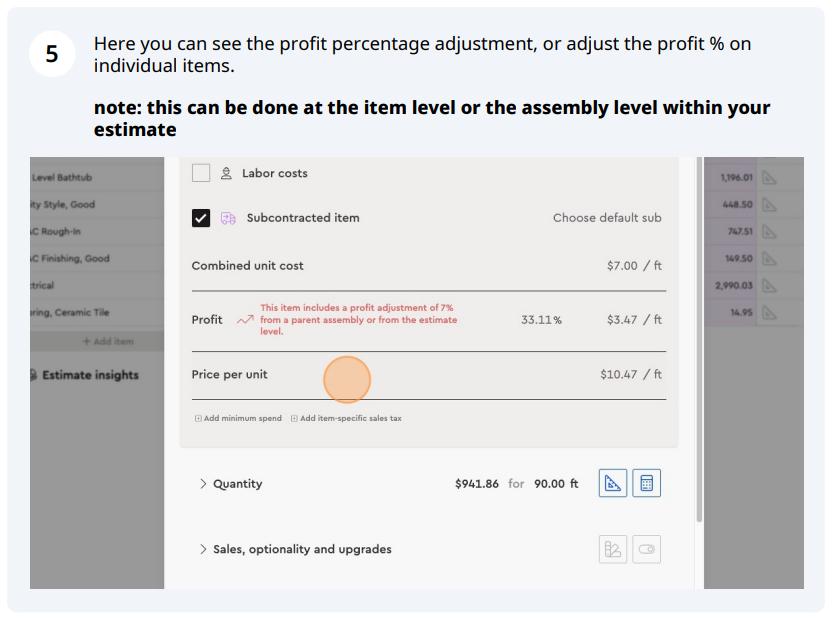Open the Choose default sub selector
The width and height of the screenshot is (836, 621).
pyautogui.click(x=607, y=218)
